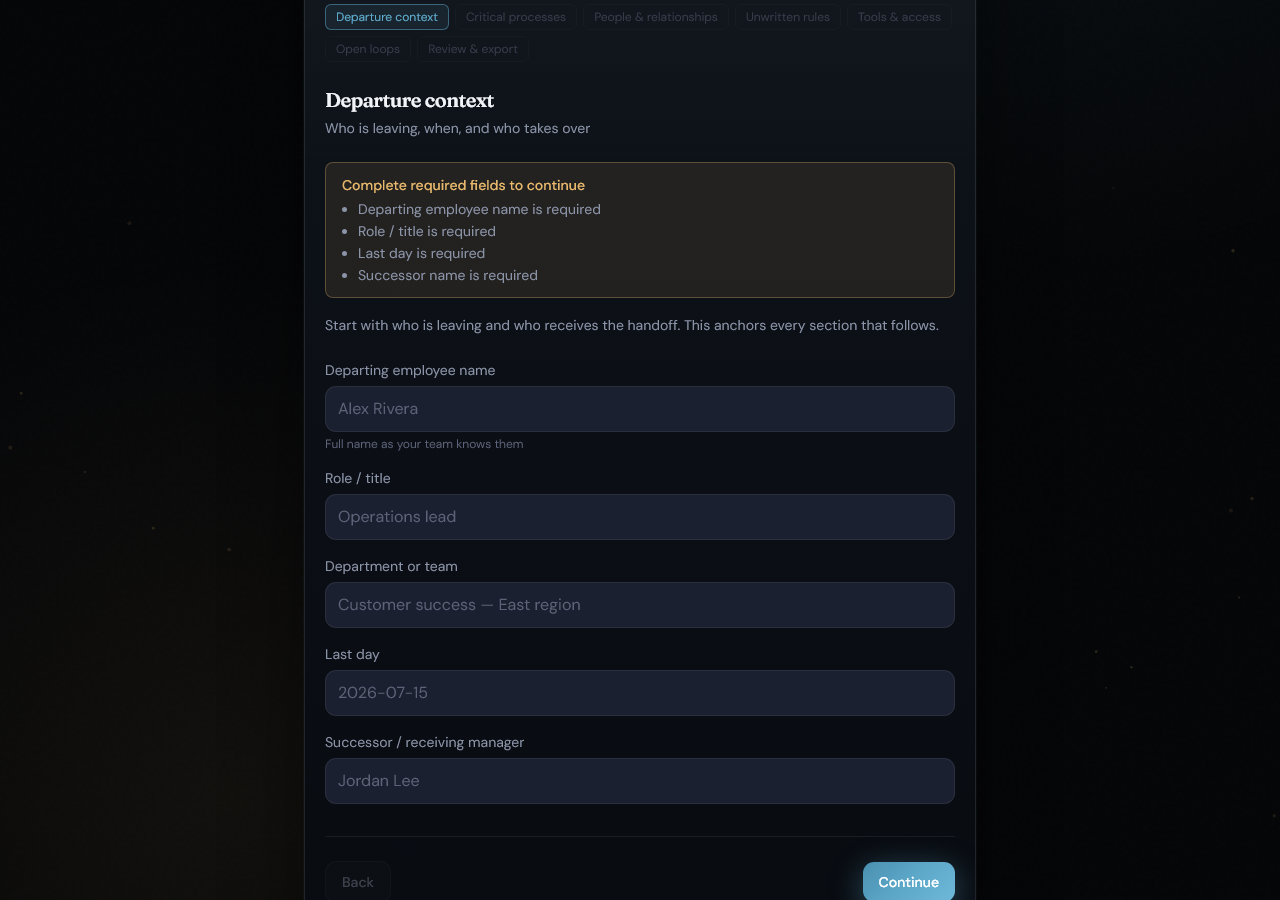This screenshot has width=1280, height=900.
Task: Open the Critical processes step
Action: pyautogui.click(x=516, y=17)
